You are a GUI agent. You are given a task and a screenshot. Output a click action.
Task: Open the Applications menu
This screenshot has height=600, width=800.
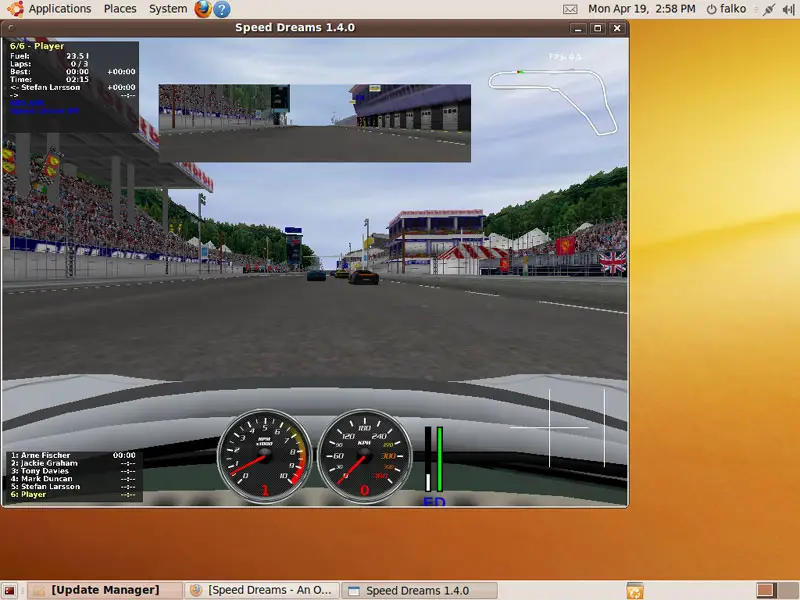click(50, 9)
